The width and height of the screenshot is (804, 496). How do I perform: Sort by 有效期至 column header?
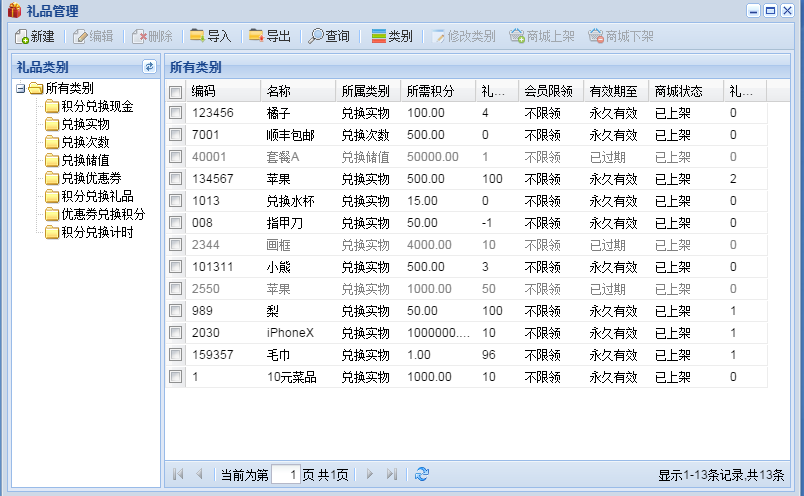(616, 91)
